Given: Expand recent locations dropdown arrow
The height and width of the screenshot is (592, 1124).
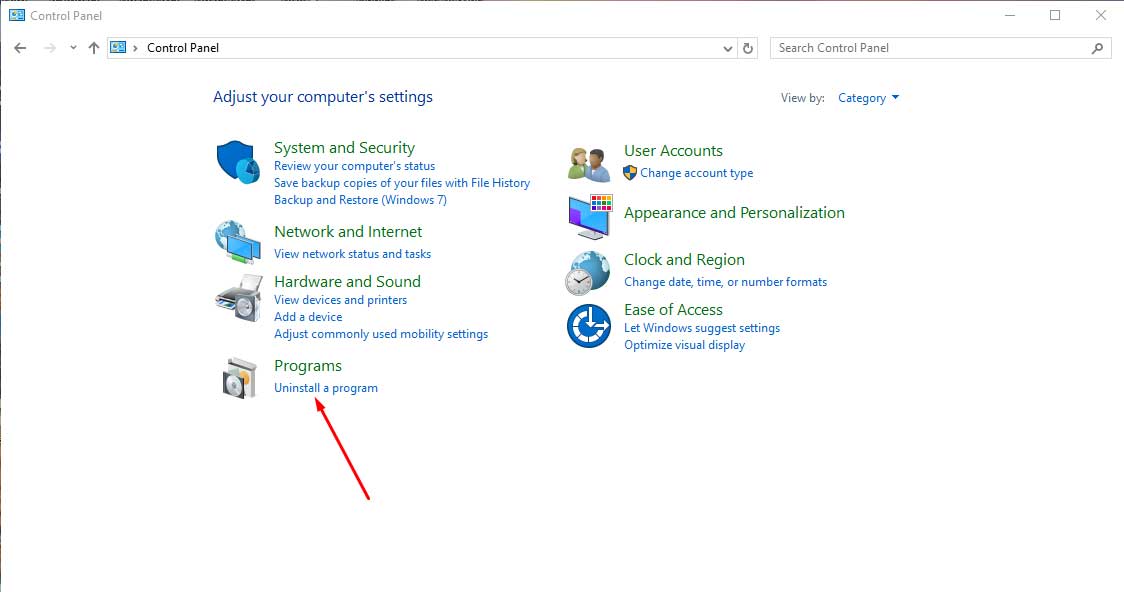Looking at the screenshot, I should (73, 48).
